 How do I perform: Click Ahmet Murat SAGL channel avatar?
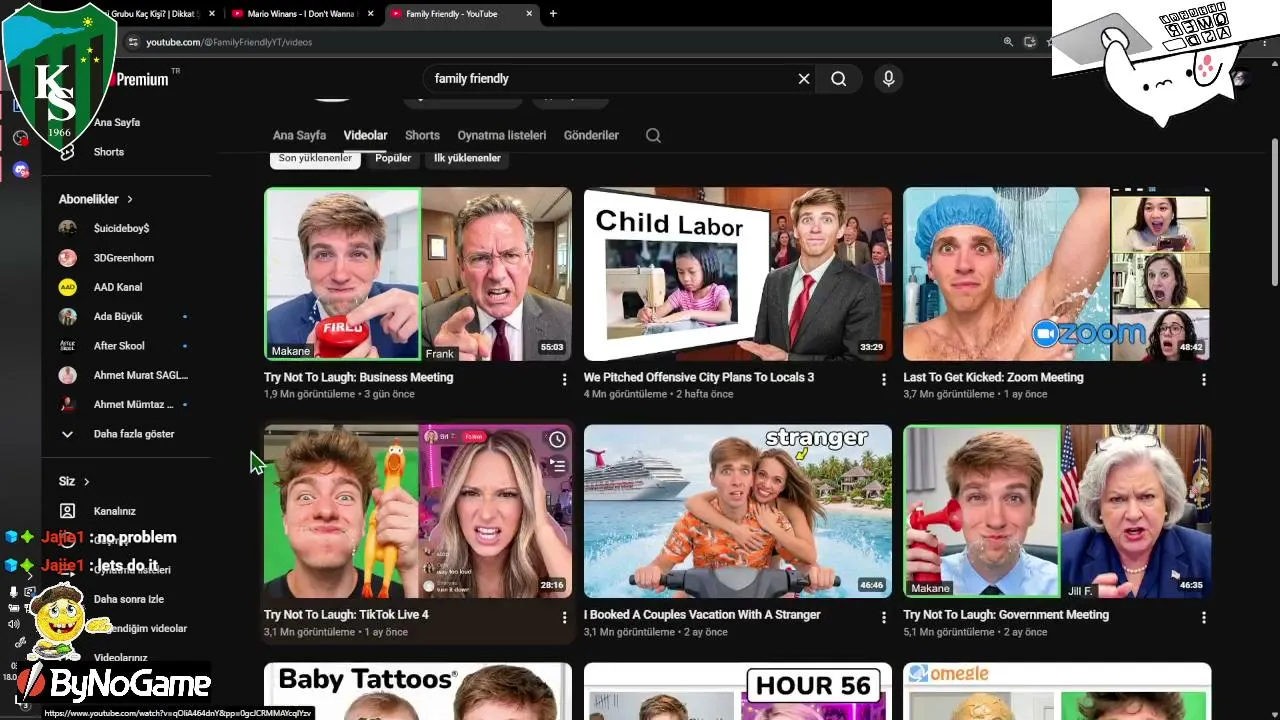(67, 376)
